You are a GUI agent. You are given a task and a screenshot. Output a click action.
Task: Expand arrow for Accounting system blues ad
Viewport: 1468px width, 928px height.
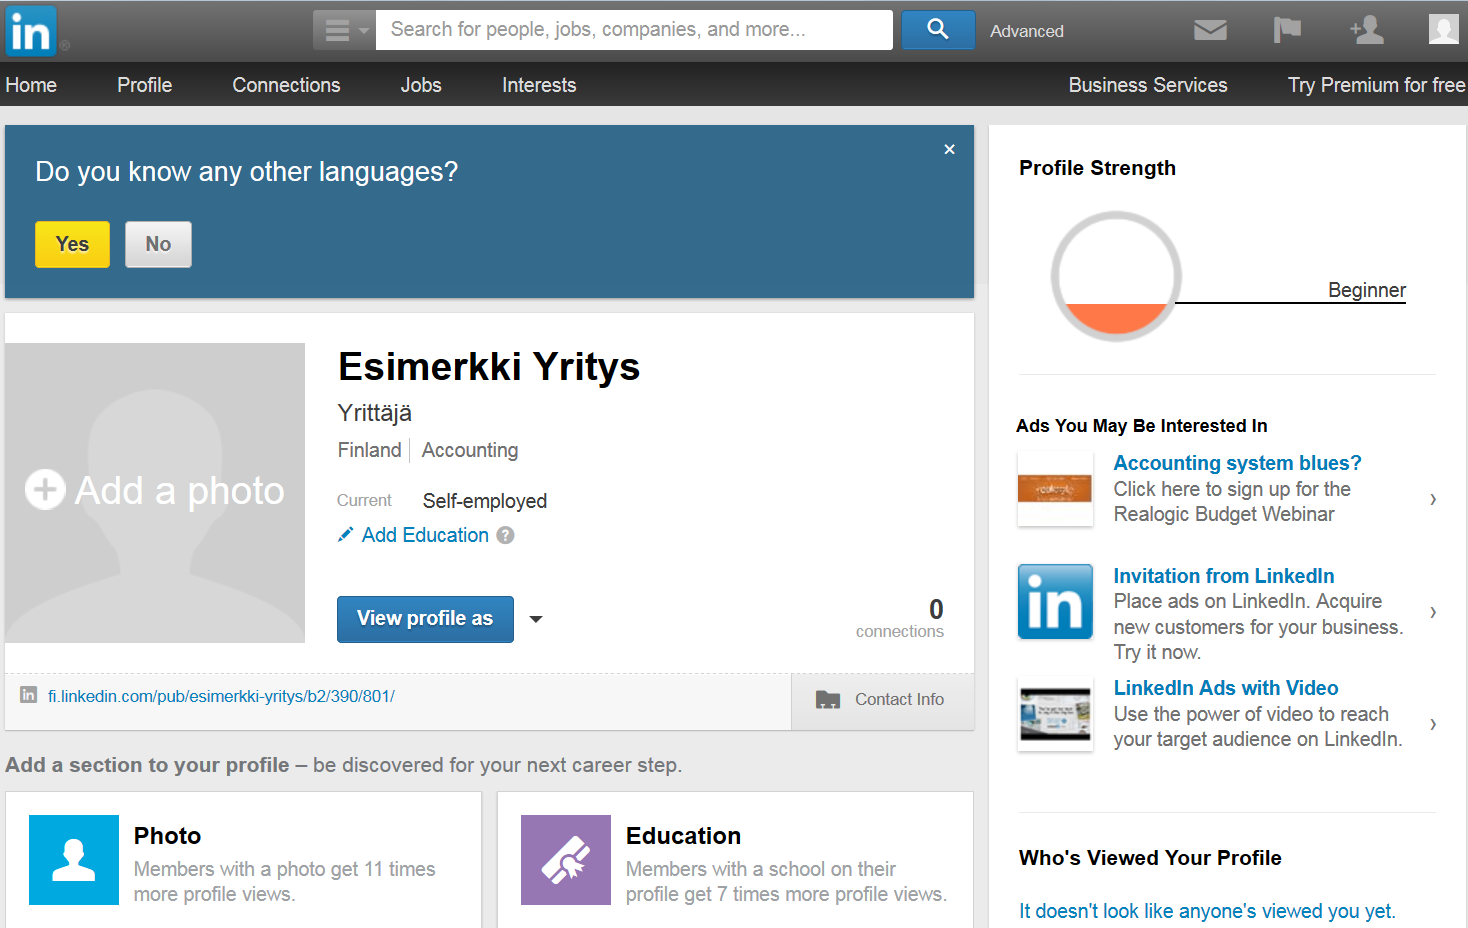(1433, 499)
